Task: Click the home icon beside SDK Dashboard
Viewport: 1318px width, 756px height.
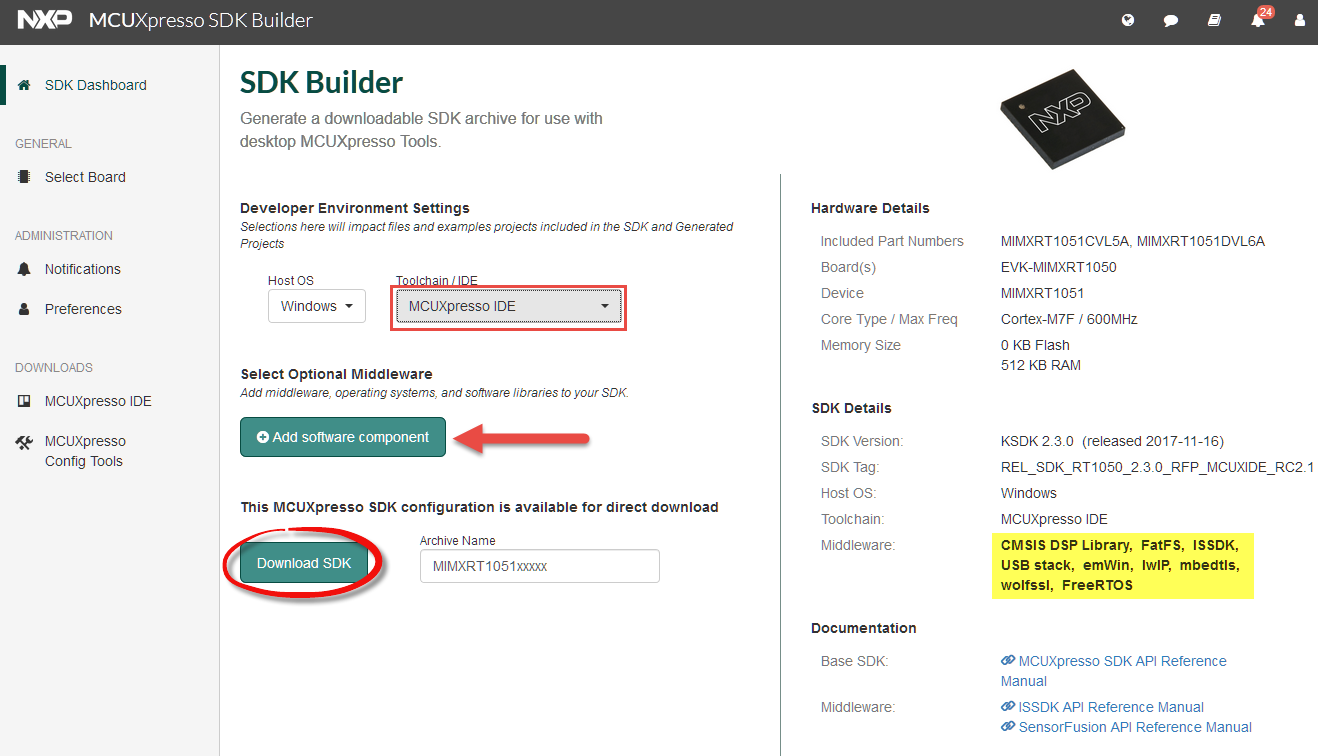Action: 25,85
